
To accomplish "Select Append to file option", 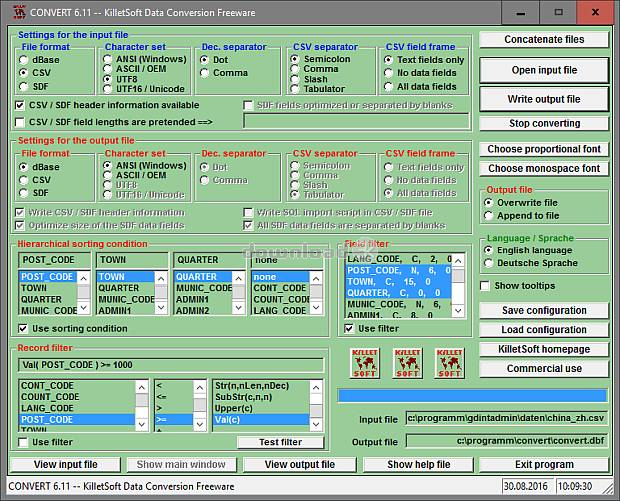I will [488, 216].
